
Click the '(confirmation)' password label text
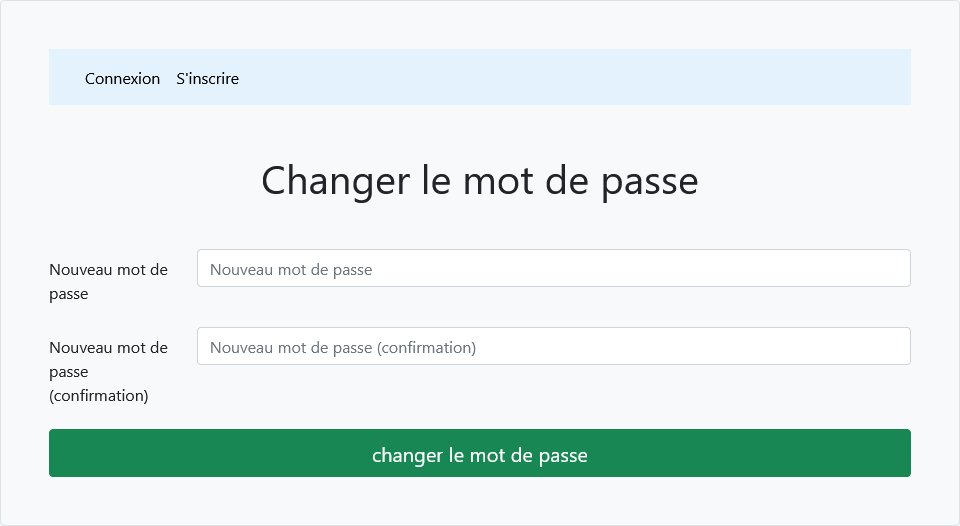[99, 395]
